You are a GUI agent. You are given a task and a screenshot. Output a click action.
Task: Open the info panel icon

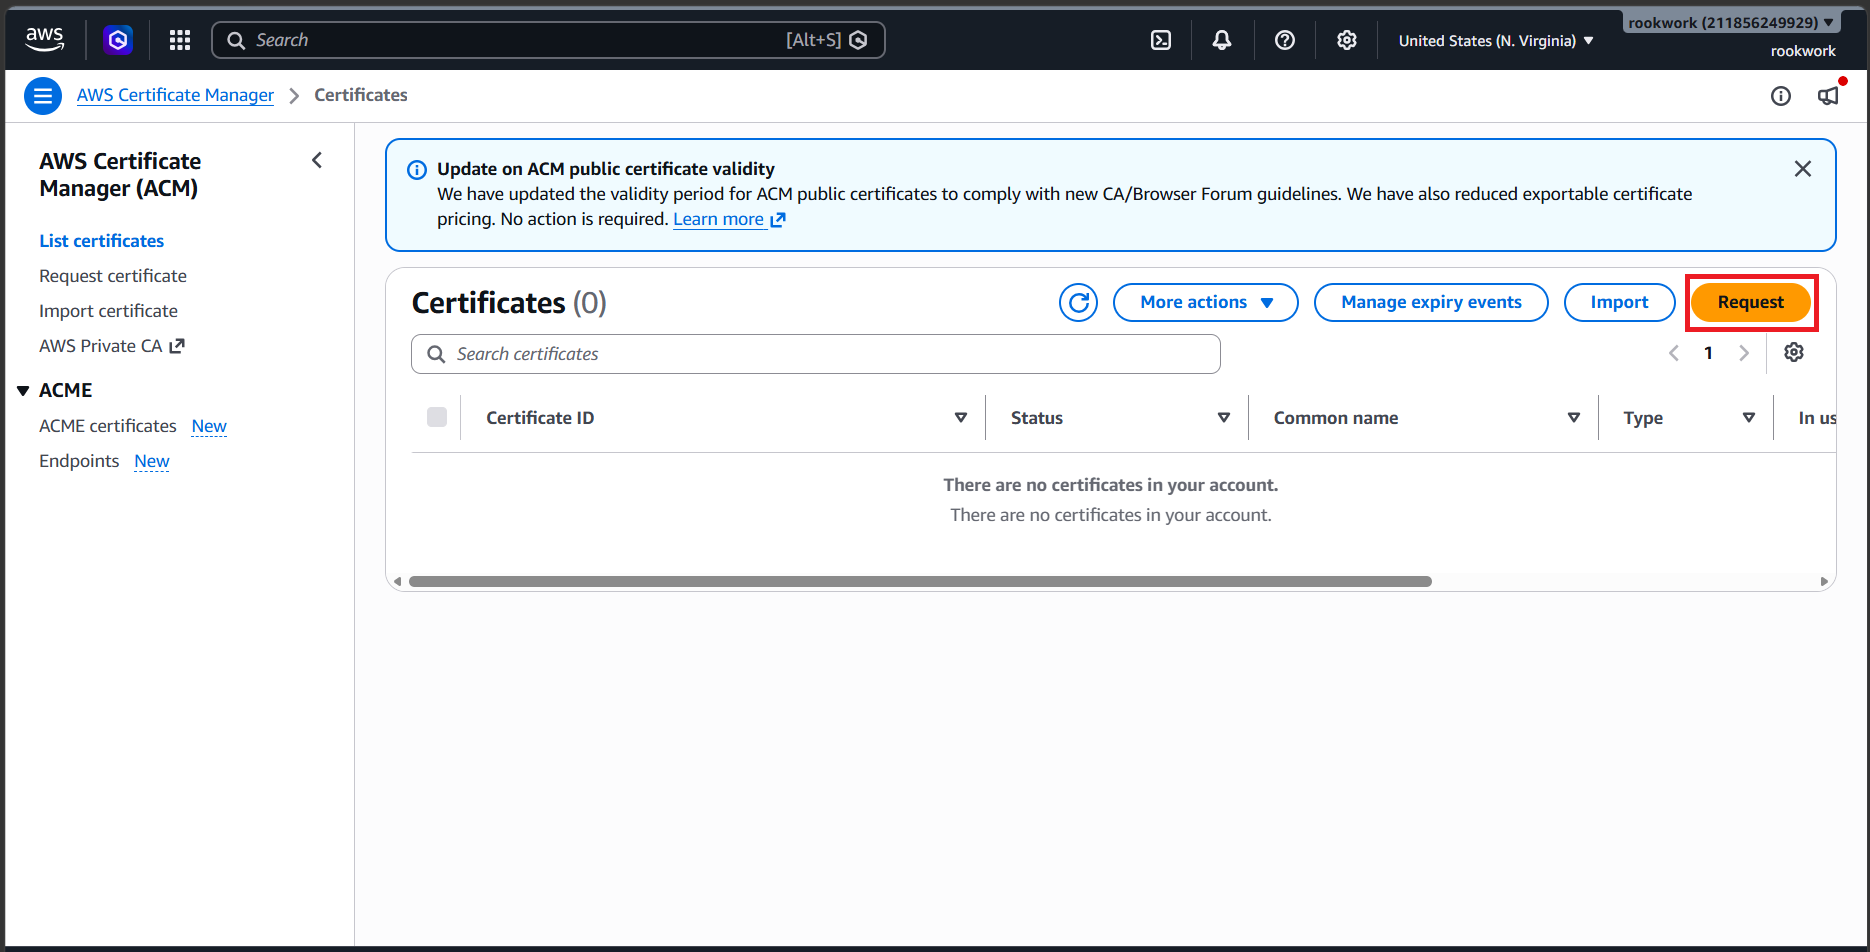coord(1781,96)
